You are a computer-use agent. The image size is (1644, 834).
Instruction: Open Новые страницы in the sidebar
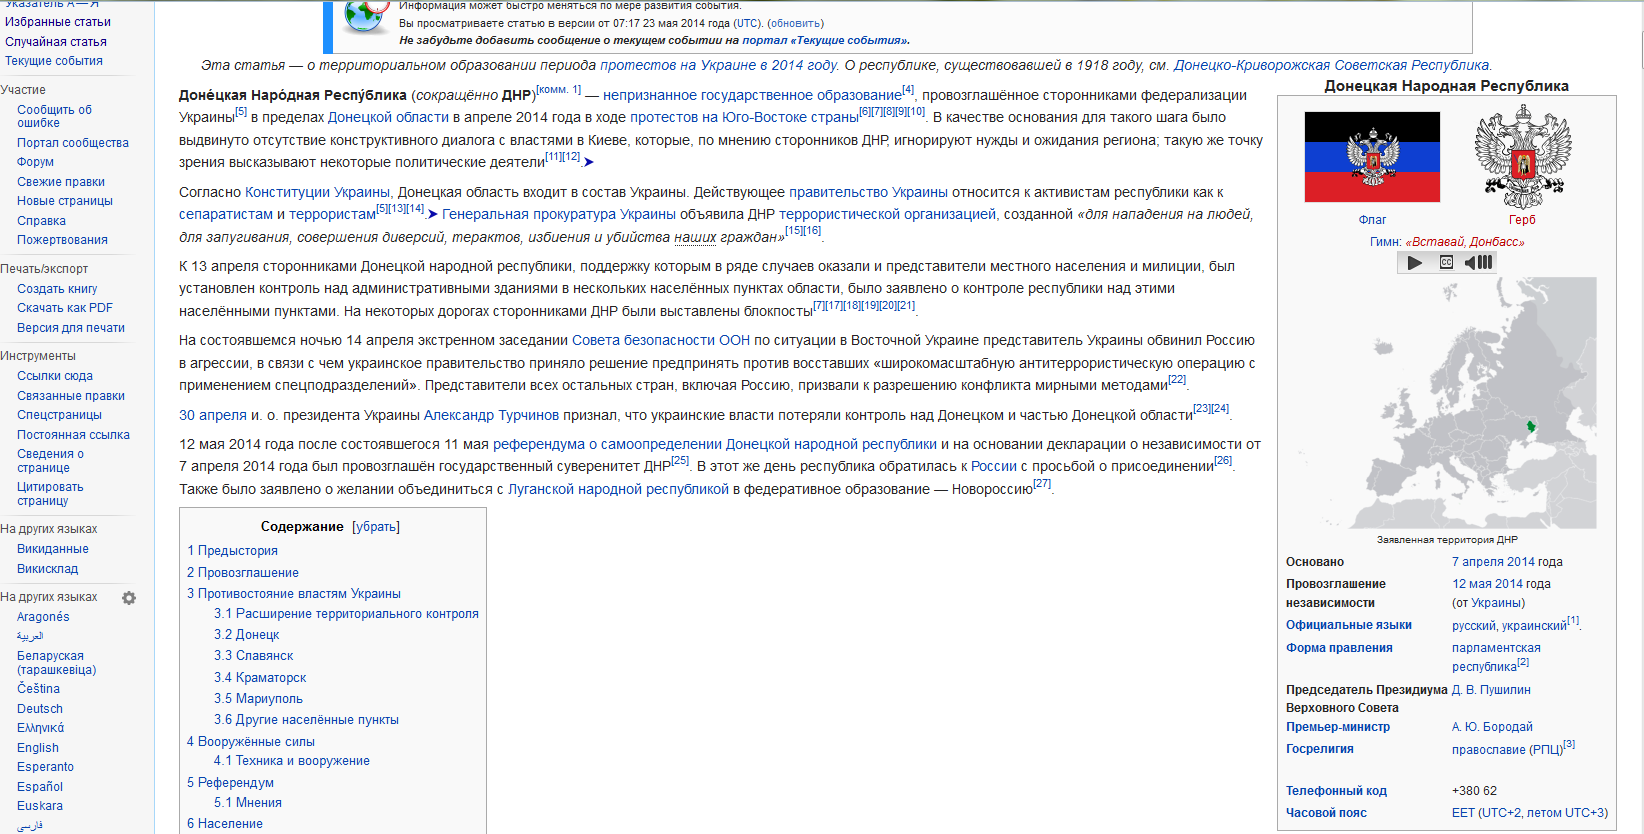click(65, 201)
